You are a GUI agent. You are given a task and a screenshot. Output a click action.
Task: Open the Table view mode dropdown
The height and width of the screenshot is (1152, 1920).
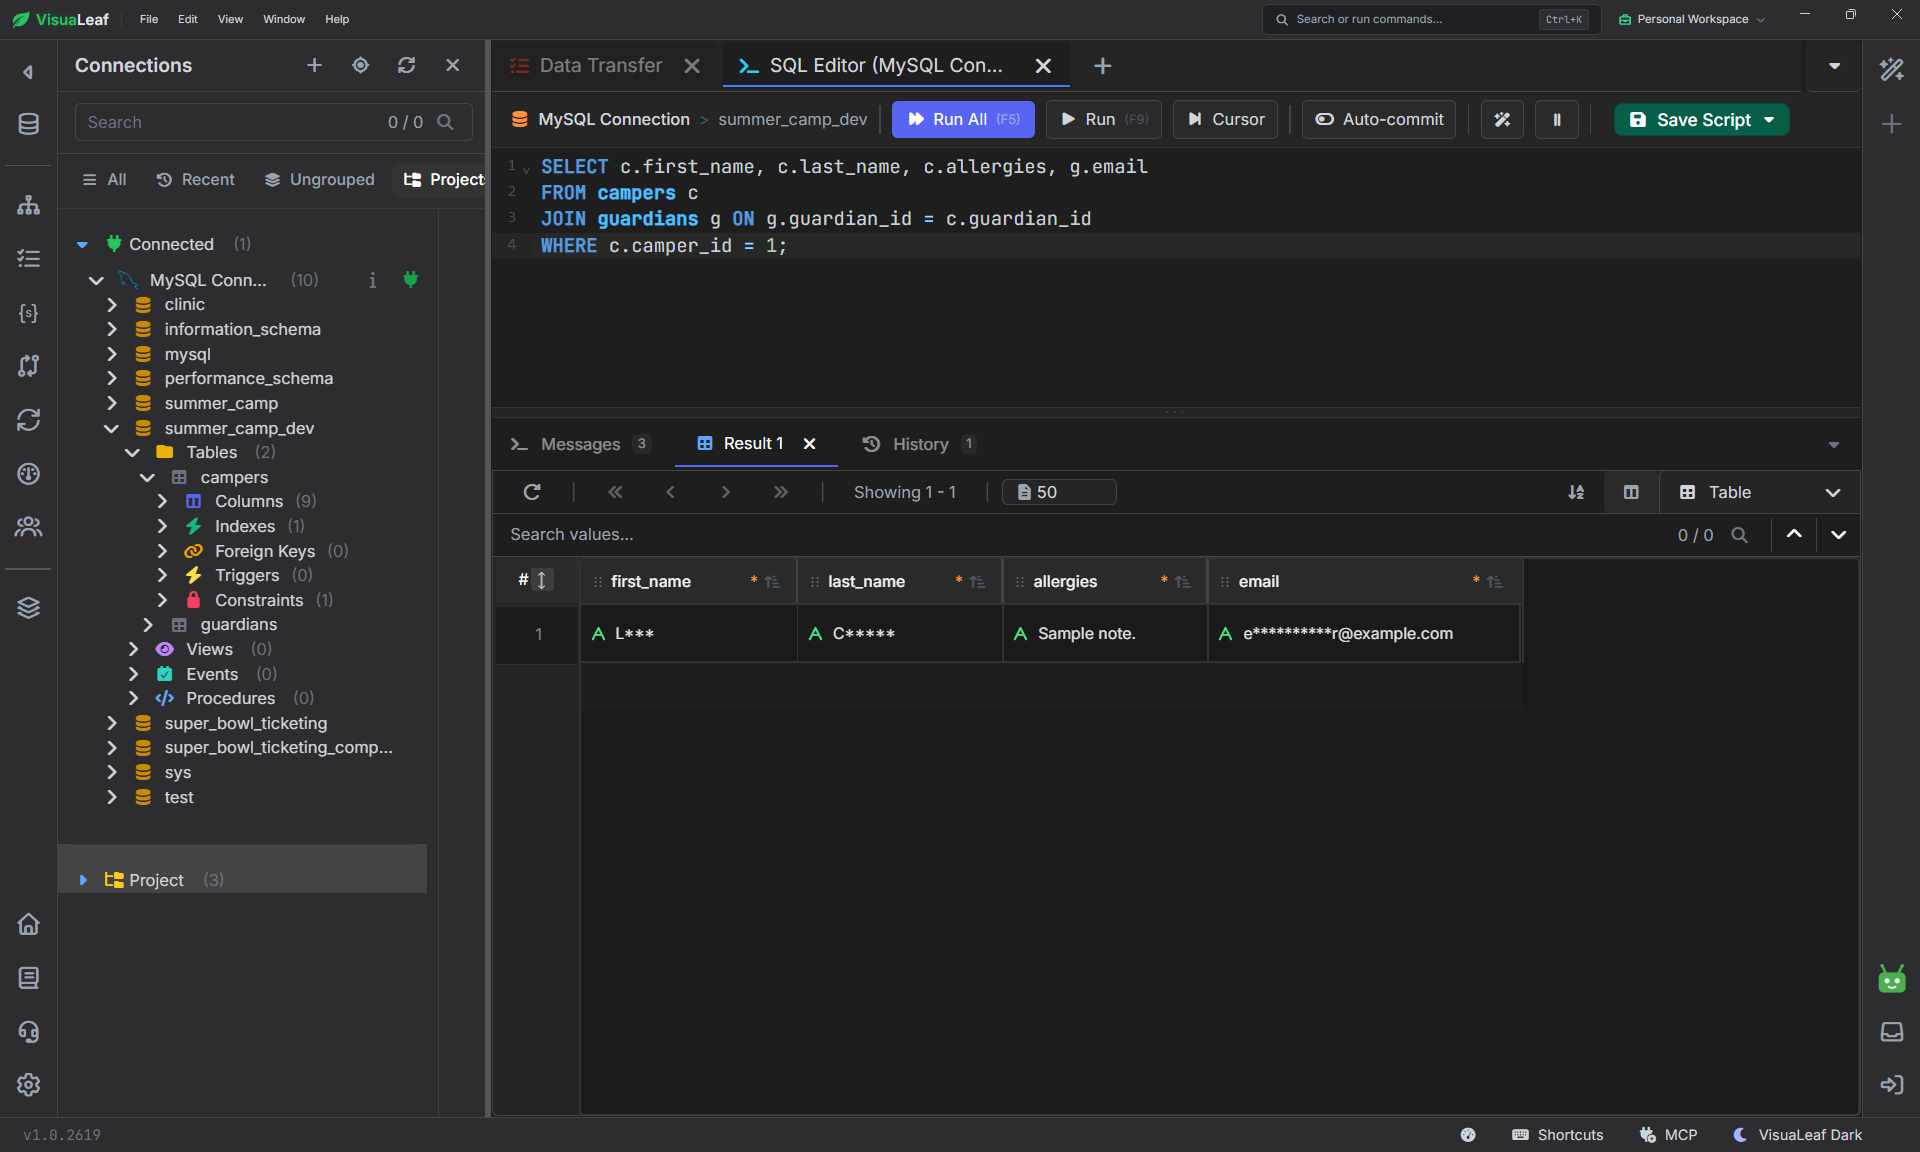(1760, 492)
